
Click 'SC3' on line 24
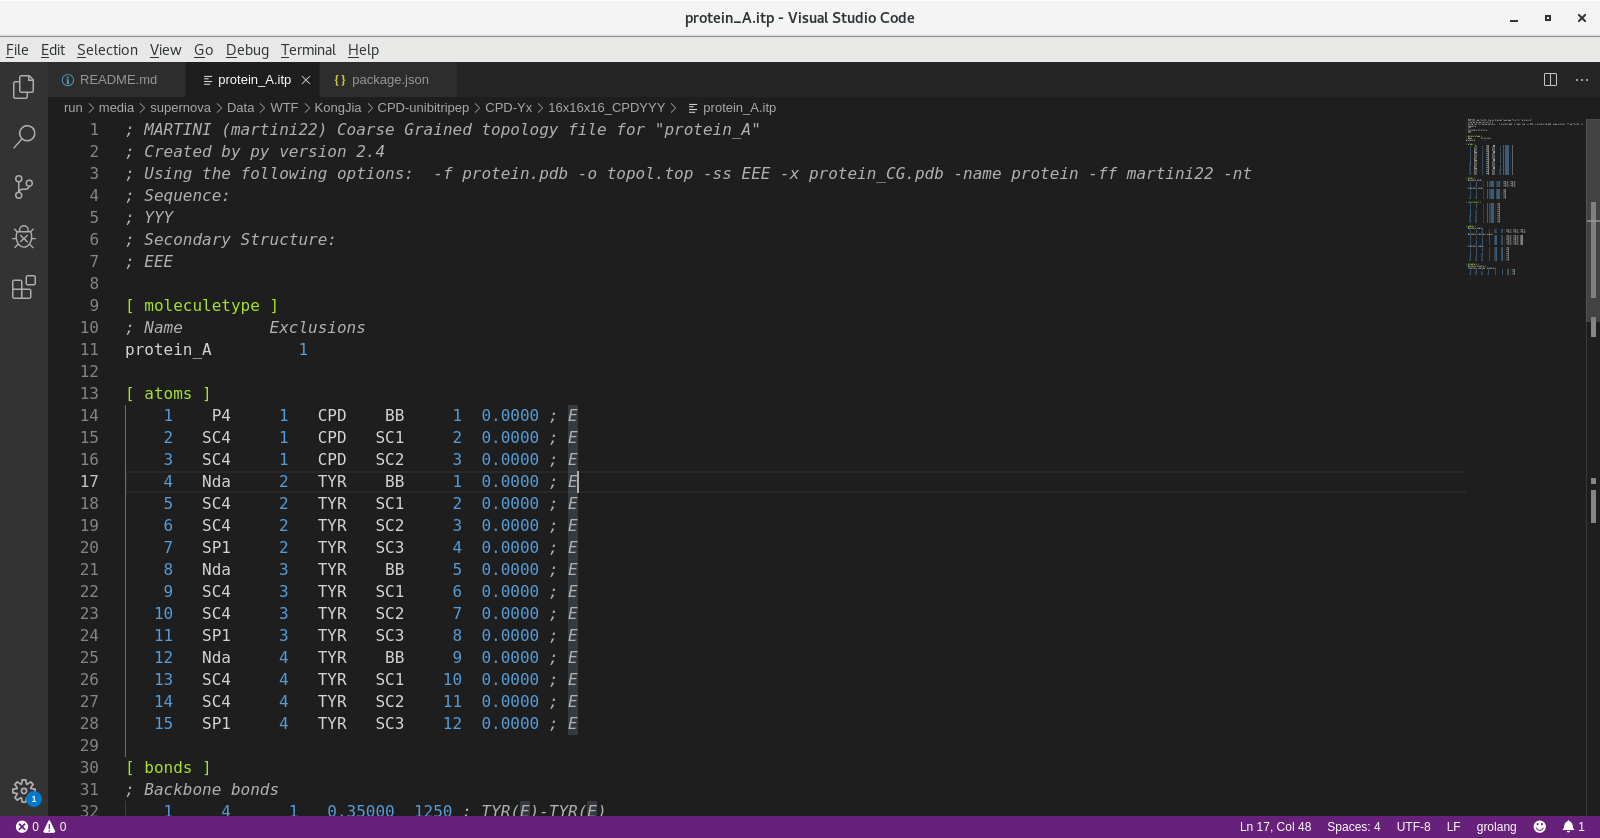[390, 636]
